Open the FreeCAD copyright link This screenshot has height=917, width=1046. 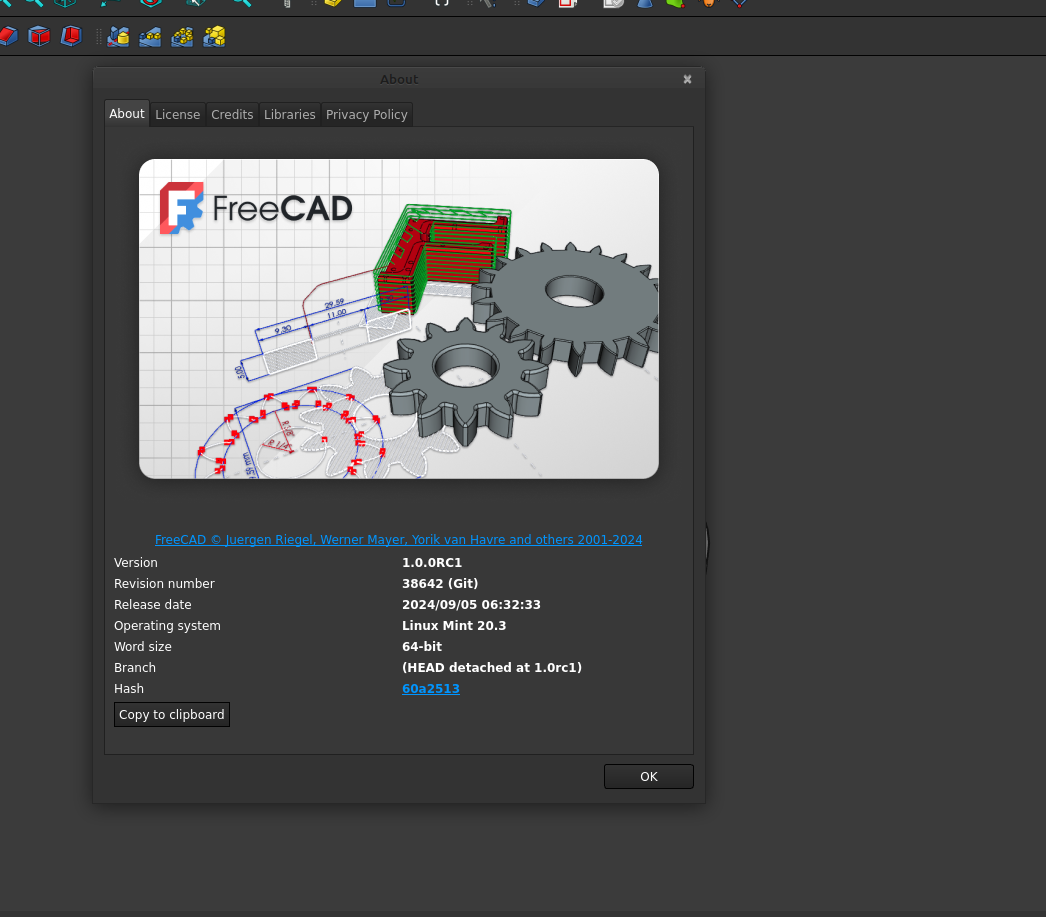(x=398, y=540)
